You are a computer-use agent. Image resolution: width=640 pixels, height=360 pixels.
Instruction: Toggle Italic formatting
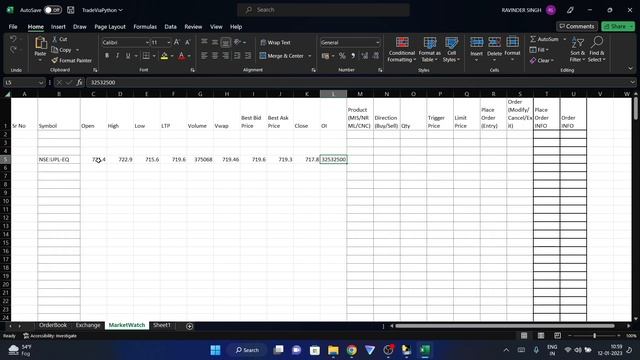117,56
